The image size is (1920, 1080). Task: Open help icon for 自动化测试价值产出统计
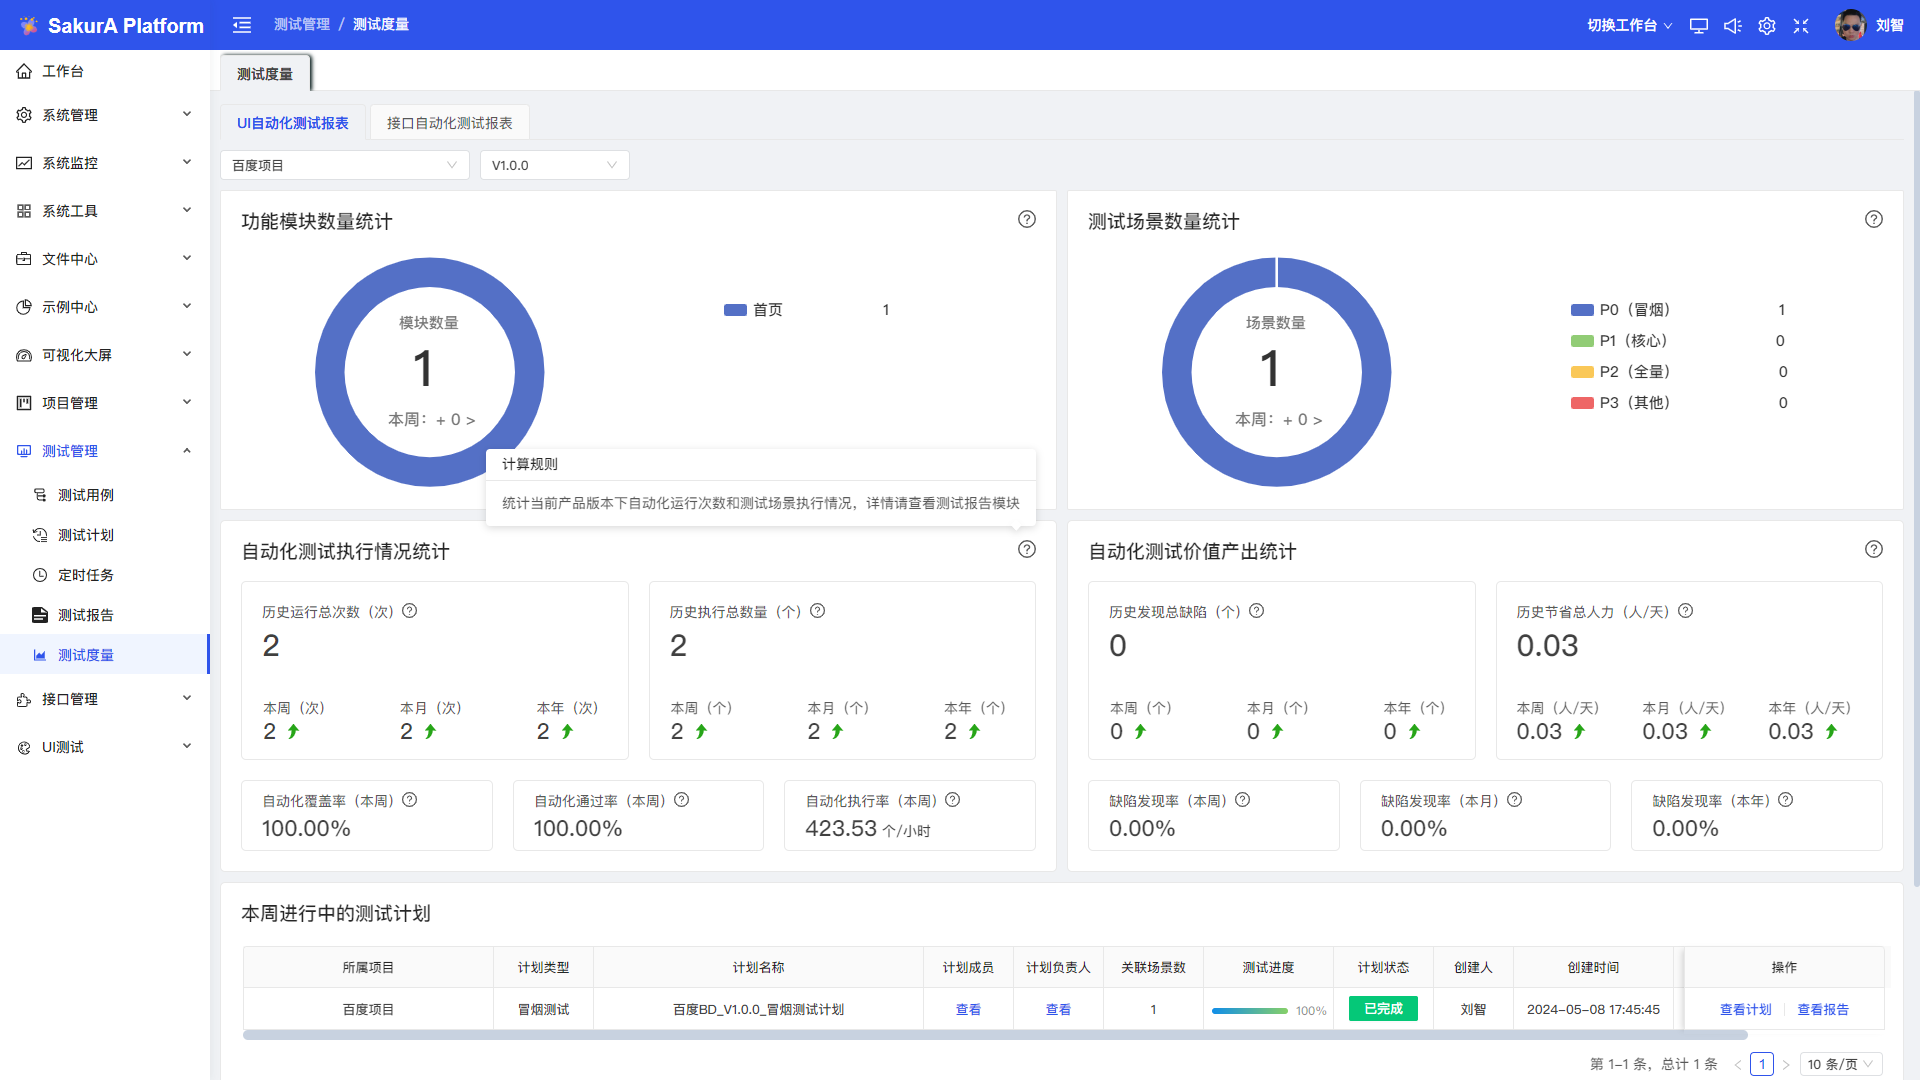(x=1874, y=549)
